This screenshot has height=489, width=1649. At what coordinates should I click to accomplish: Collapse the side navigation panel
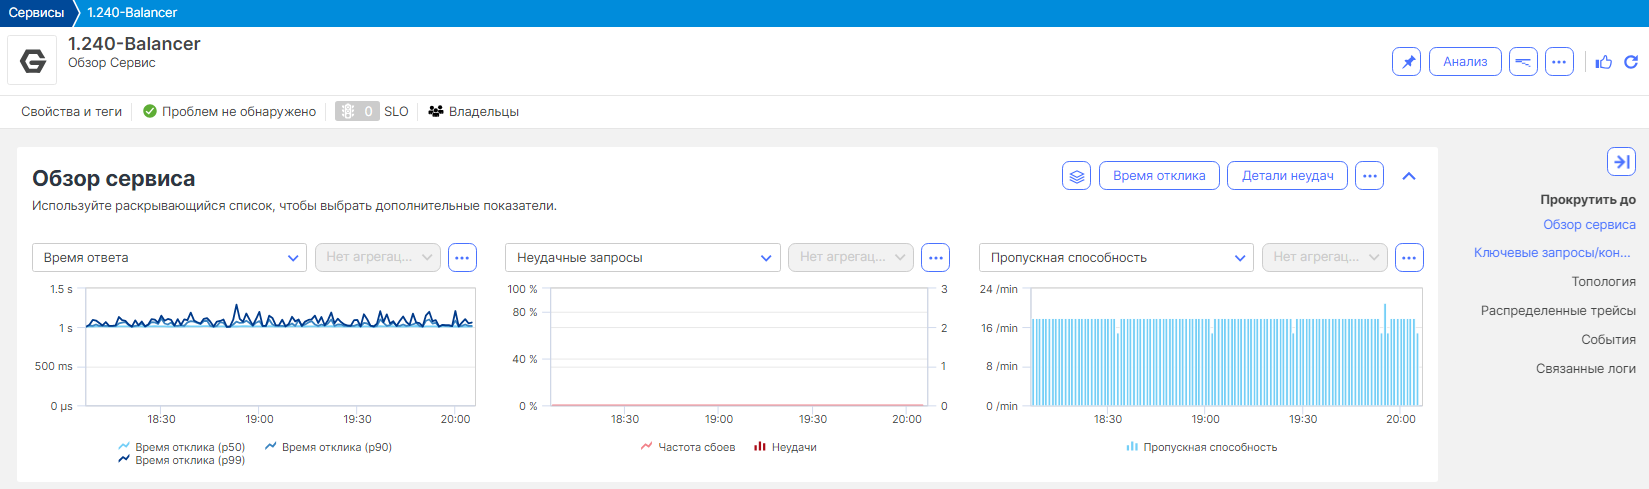[1621, 161]
